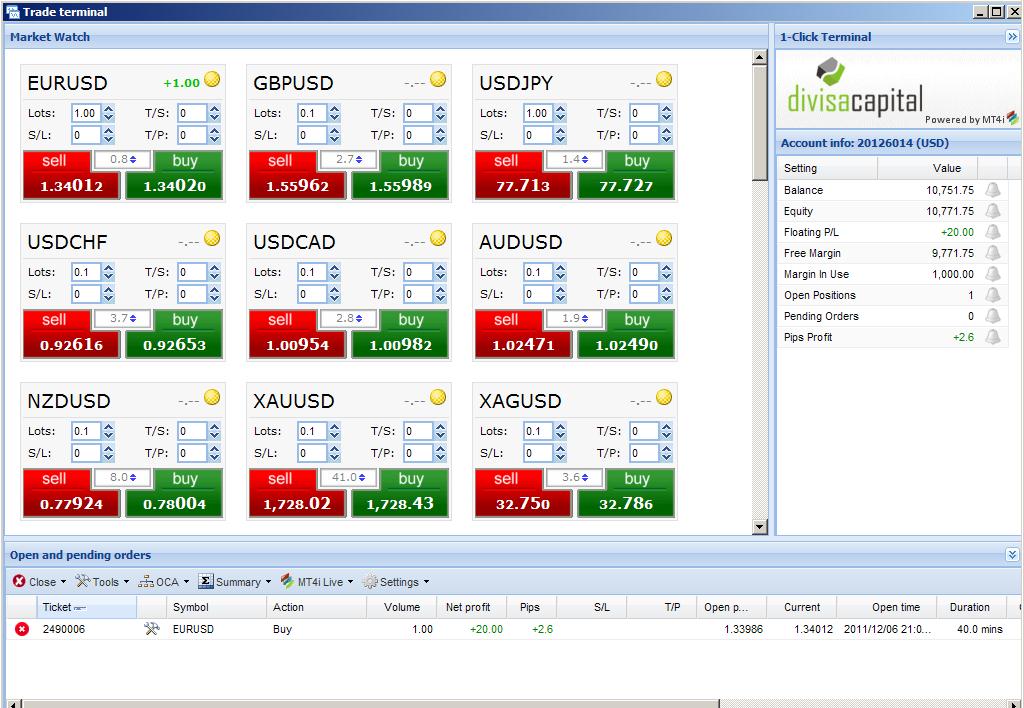The height and width of the screenshot is (708, 1024).
Task: Click the alarm bell icon beside Open Positions
Action: point(993,295)
